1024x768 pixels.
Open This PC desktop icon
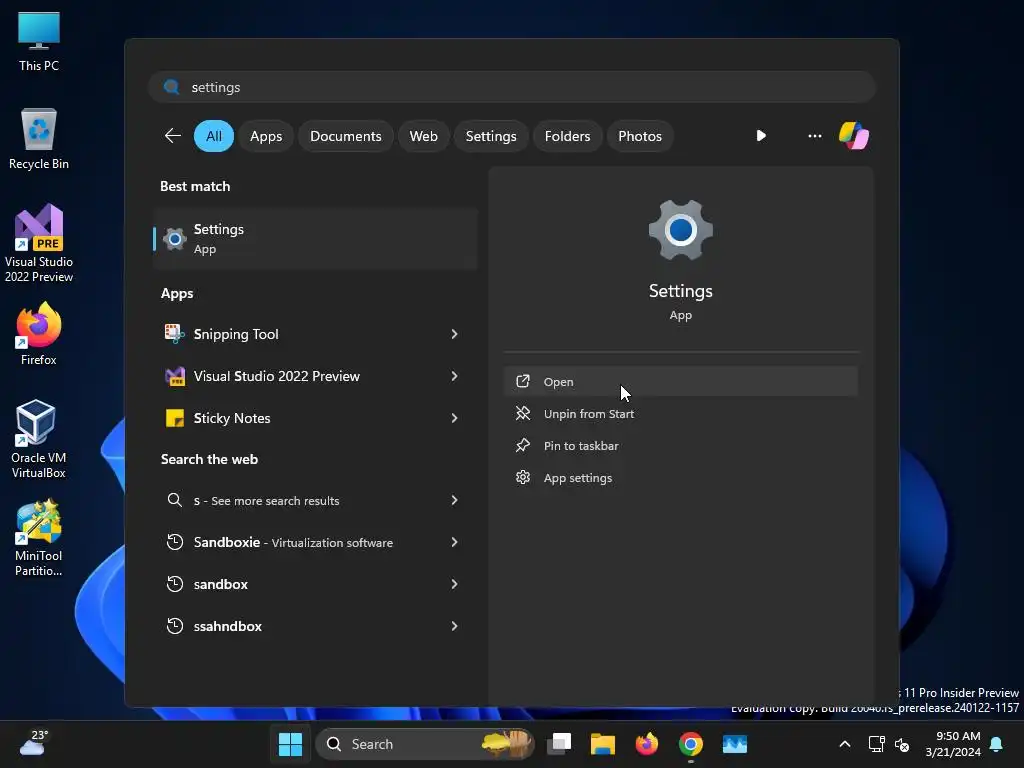coord(39,42)
